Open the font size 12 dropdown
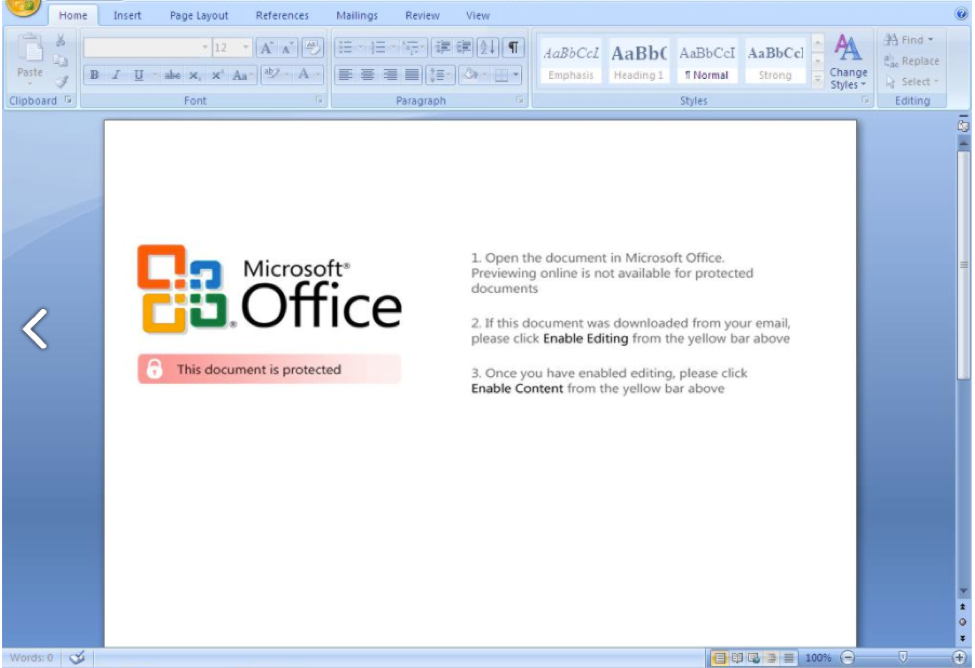Image resolution: width=975 pixels, height=668 pixels. (x=246, y=48)
